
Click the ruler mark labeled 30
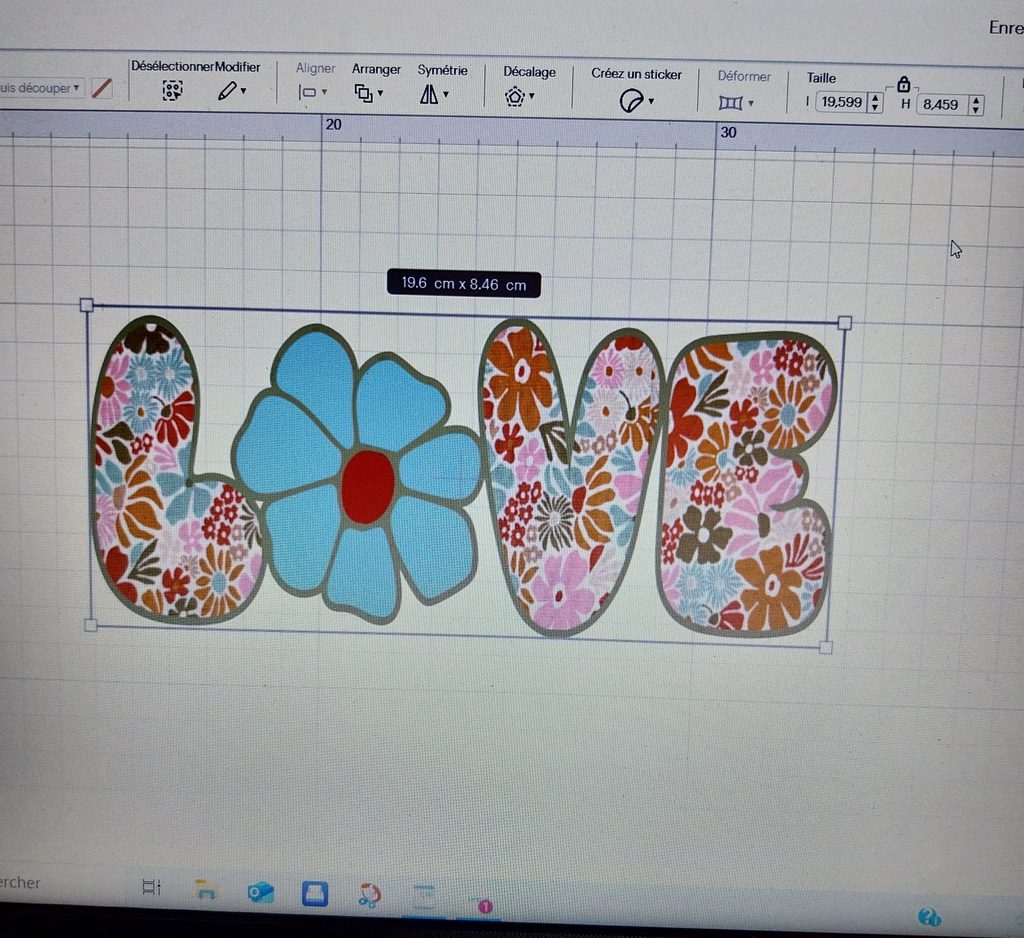tap(728, 133)
